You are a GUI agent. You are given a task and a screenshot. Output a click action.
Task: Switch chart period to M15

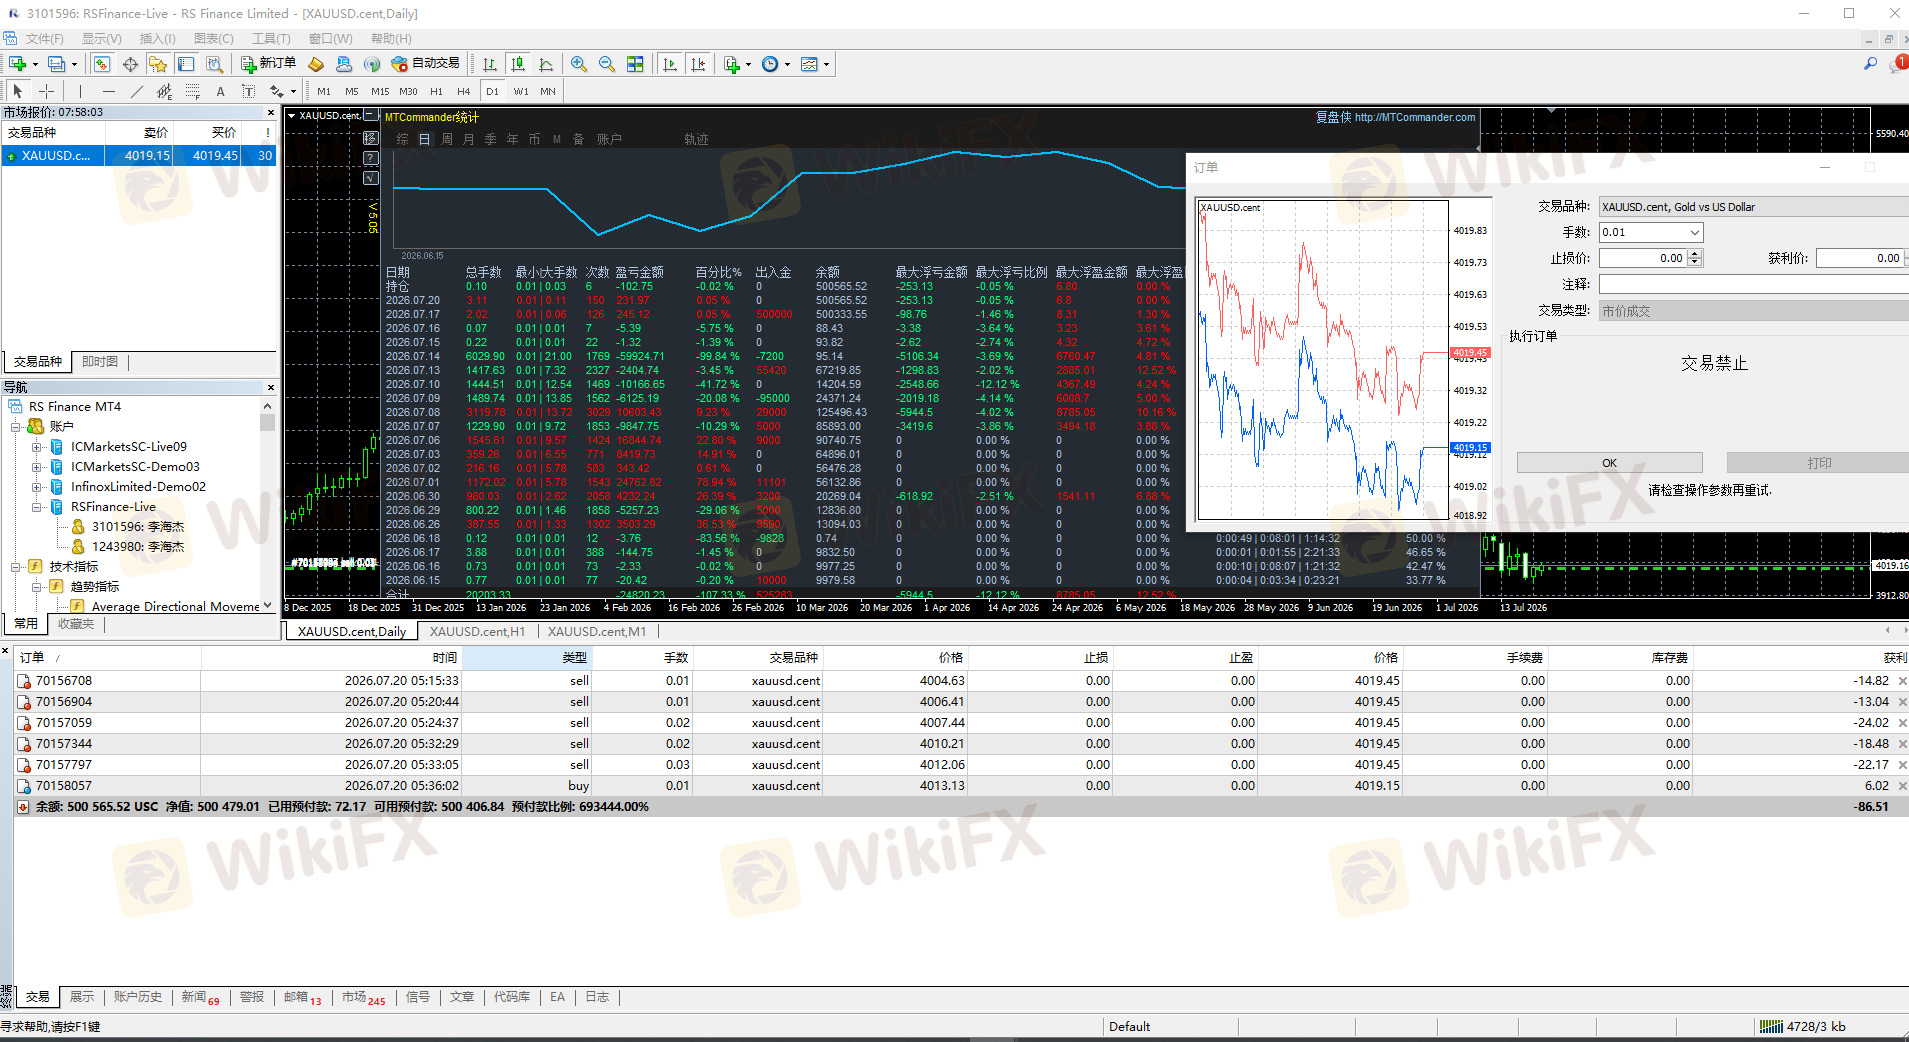click(x=380, y=91)
